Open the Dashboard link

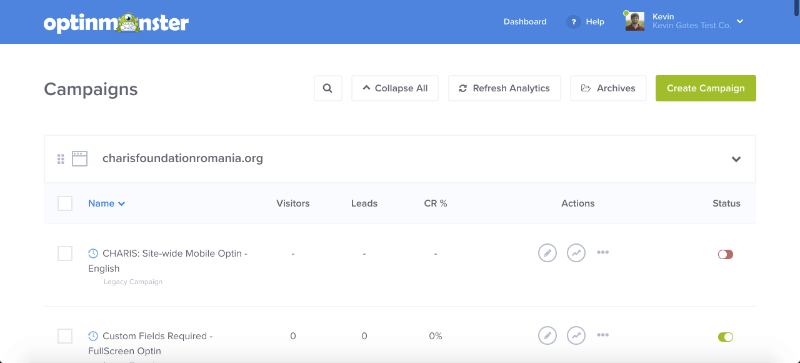click(x=525, y=22)
